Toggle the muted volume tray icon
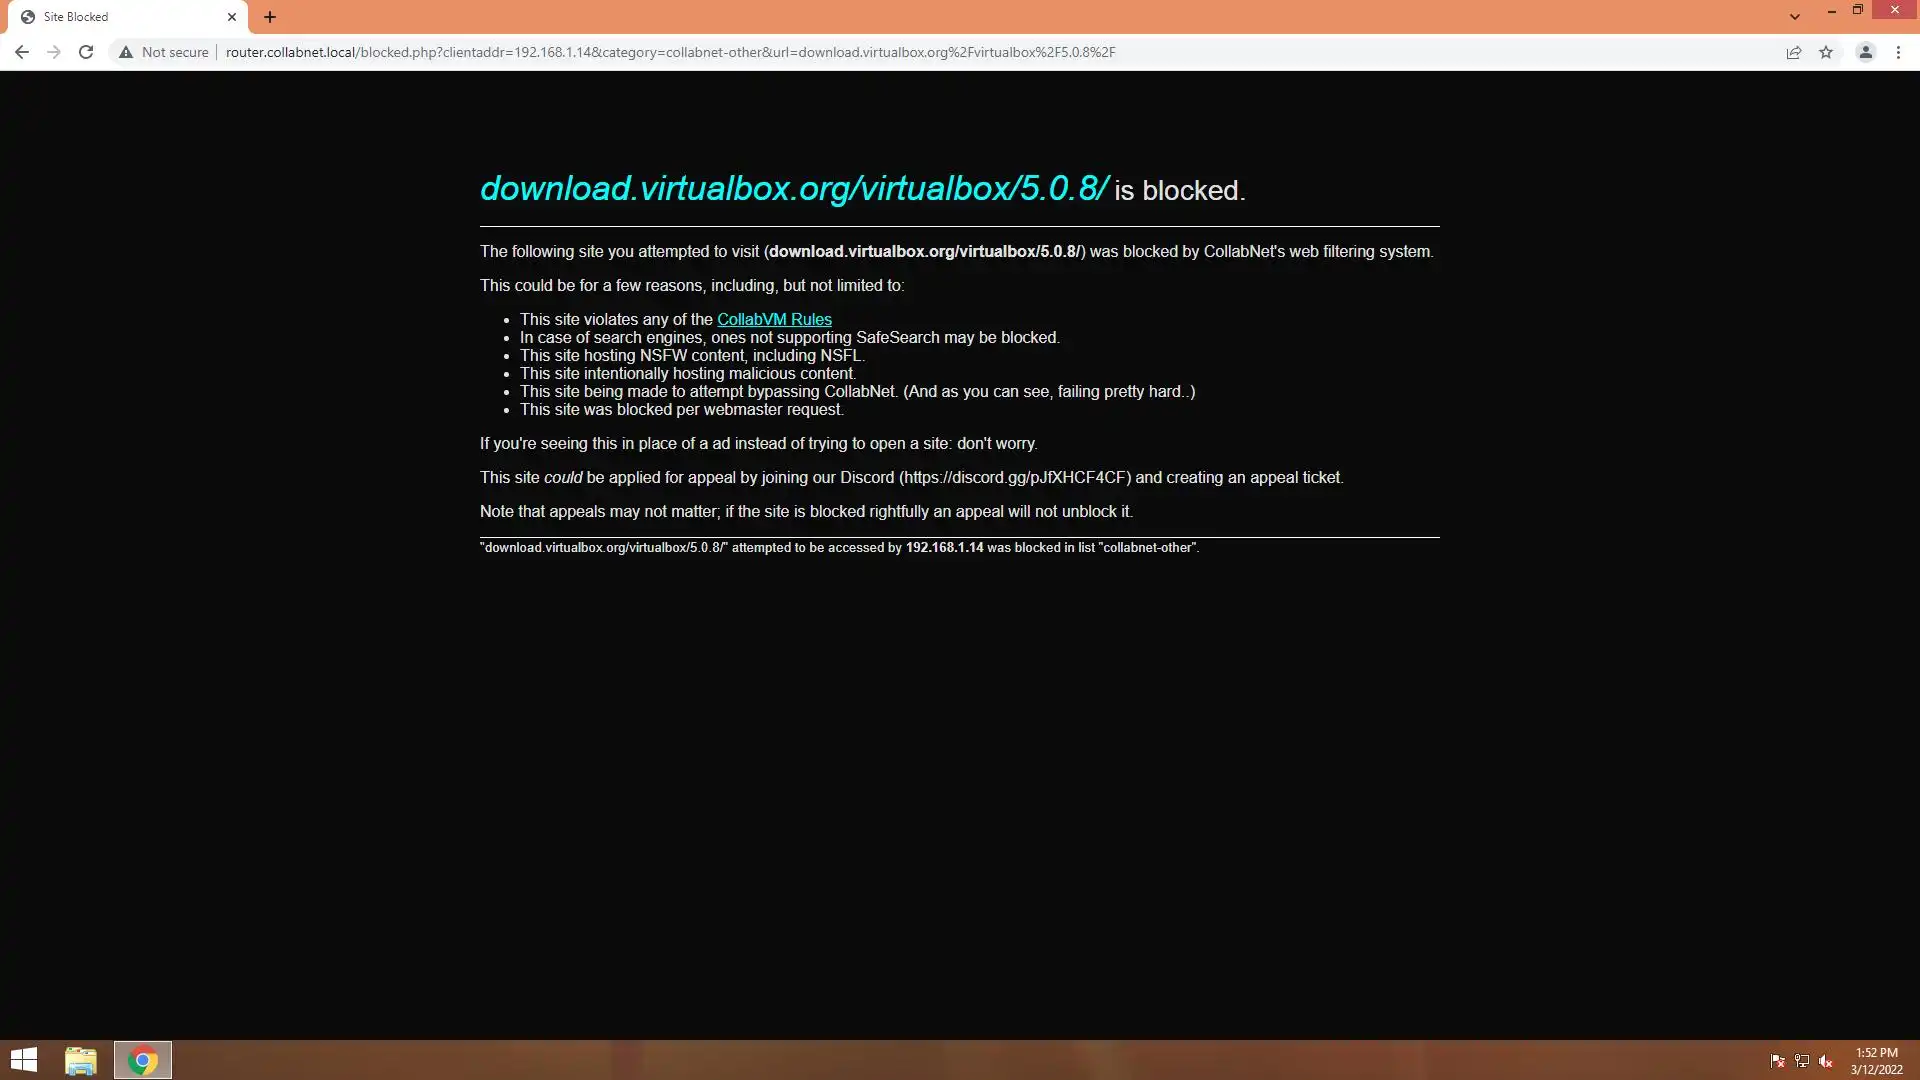Screen dimensions: 1920x1080 point(1826,1061)
